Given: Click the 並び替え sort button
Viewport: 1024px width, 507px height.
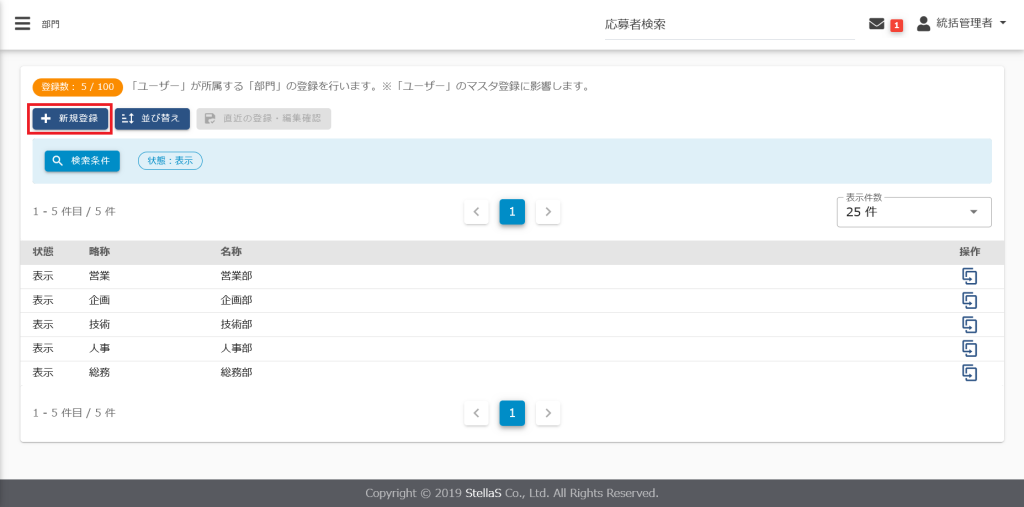Looking at the screenshot, I should 152,119.
